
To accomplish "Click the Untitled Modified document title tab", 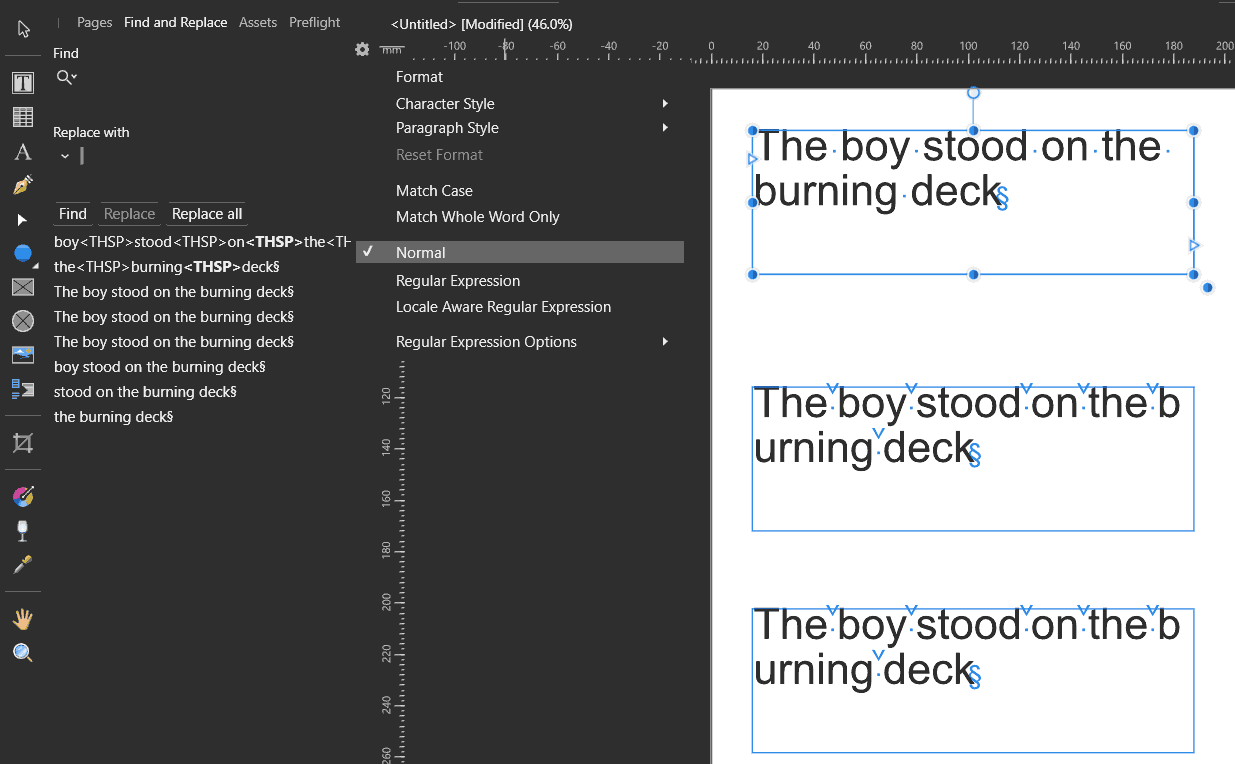I will click(482, 23).
